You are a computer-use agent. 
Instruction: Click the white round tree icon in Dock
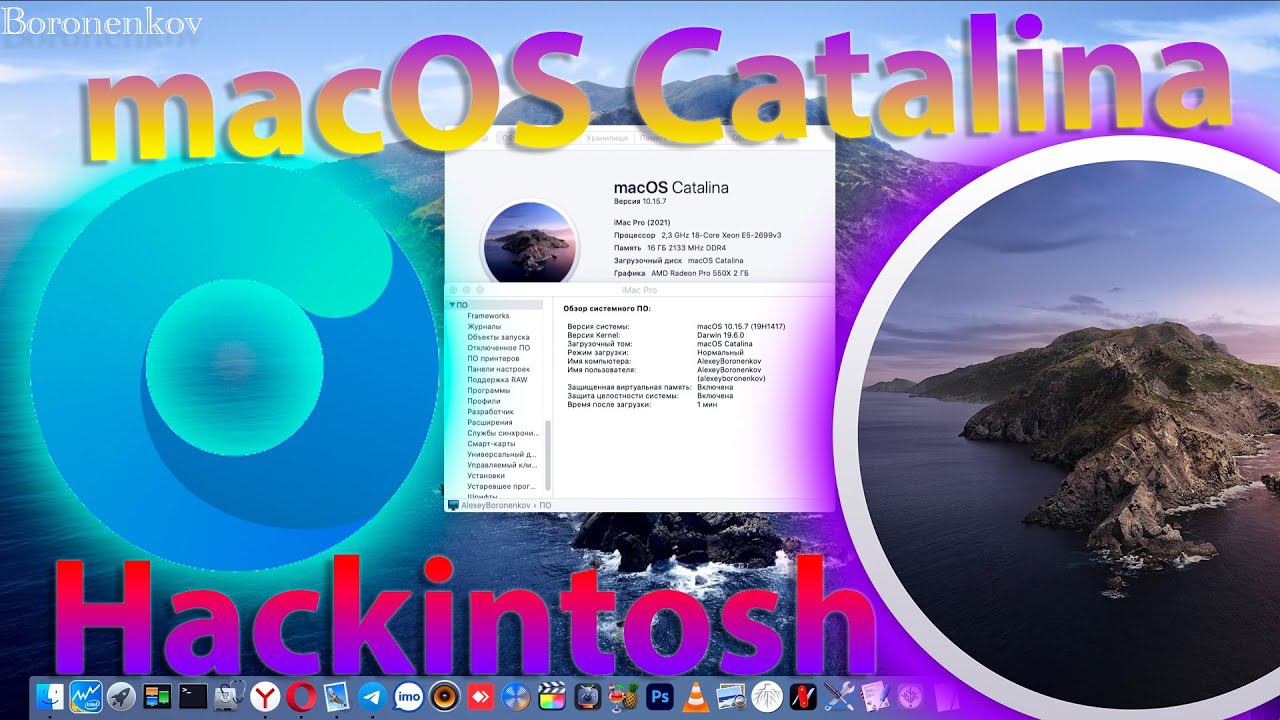click(x=768, y=697)
